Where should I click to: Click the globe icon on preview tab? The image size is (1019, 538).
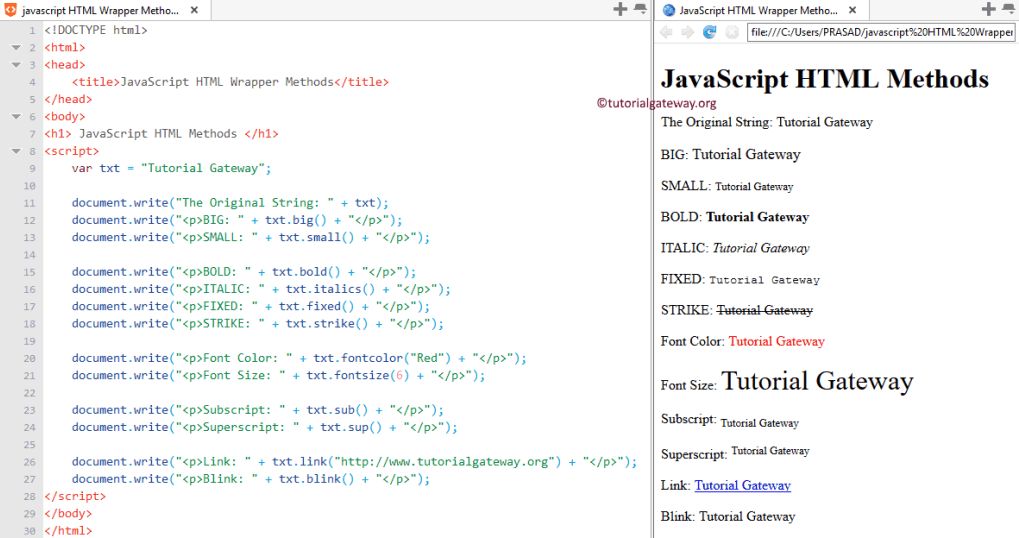[x=669, y=10]
